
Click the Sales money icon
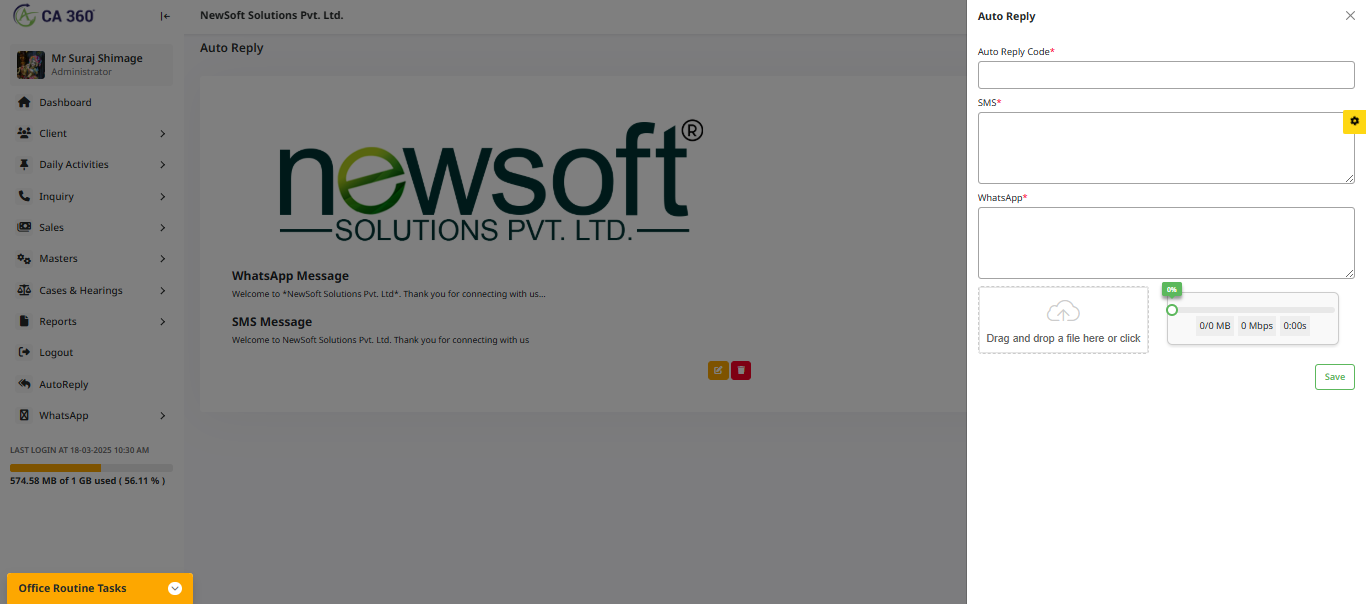24,228
